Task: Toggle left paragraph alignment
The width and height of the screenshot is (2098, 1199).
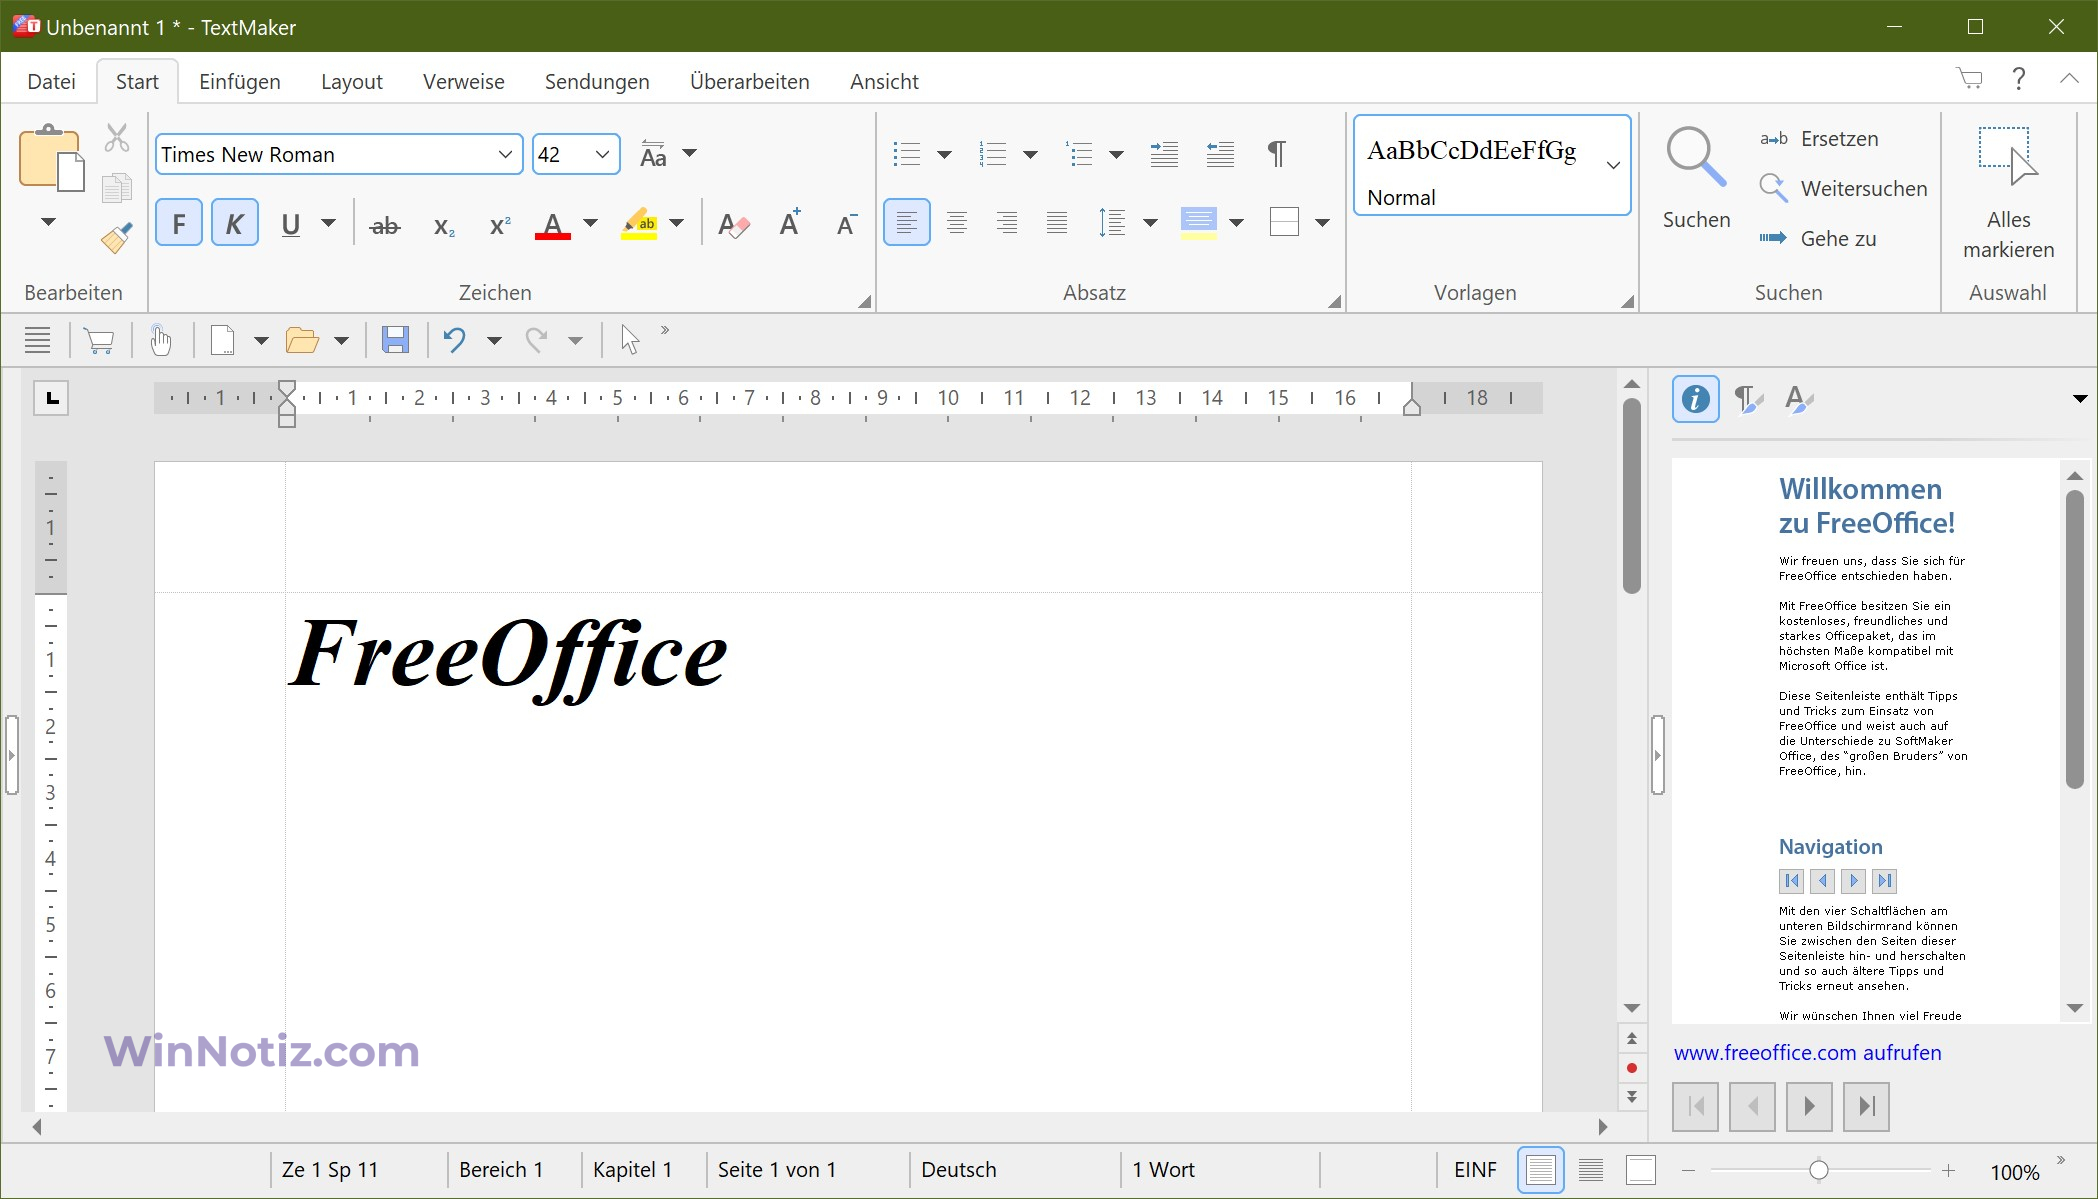Action: [907, 222]
